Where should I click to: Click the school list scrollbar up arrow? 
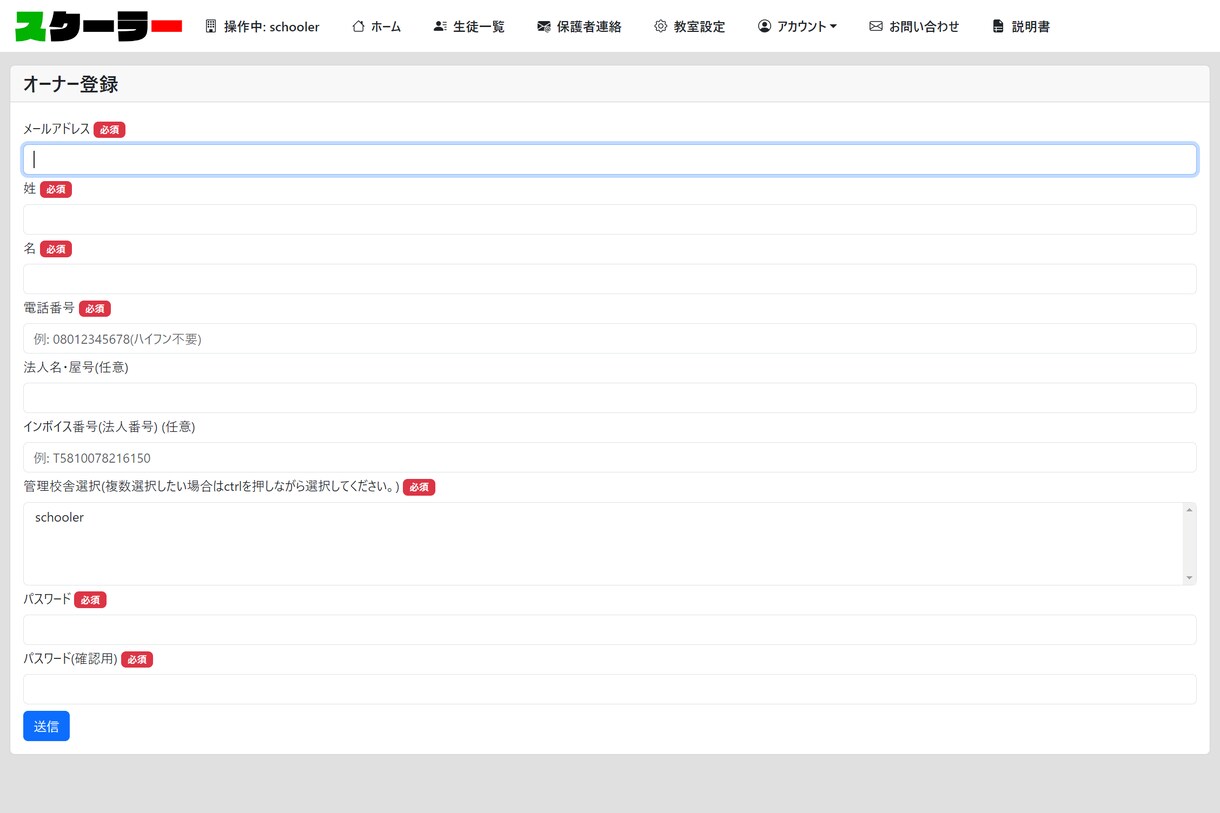pos(1189,511)
